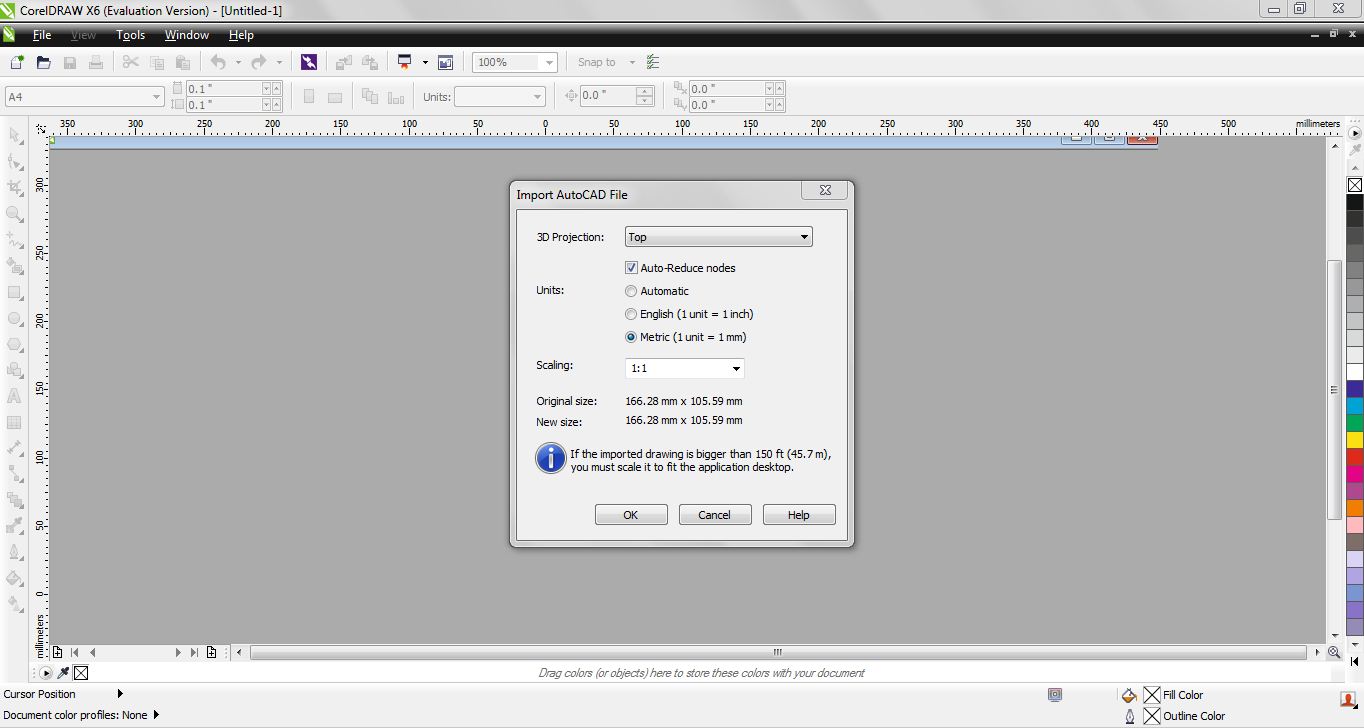Open the Application launcher icon
This screenshot has height=728, width=1364.
pyautogui.click(x=405, y=62)
